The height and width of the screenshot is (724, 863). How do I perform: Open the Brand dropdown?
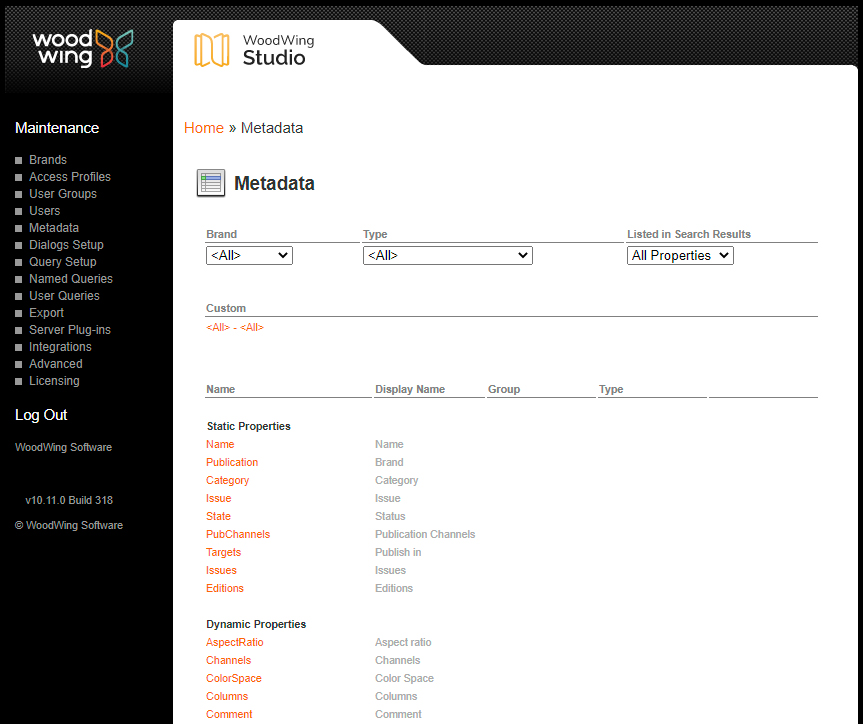click(249, 255)
